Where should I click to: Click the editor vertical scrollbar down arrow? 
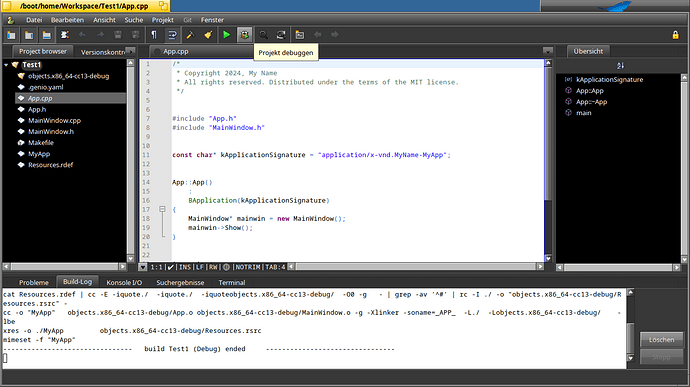(x=548, y=258)
